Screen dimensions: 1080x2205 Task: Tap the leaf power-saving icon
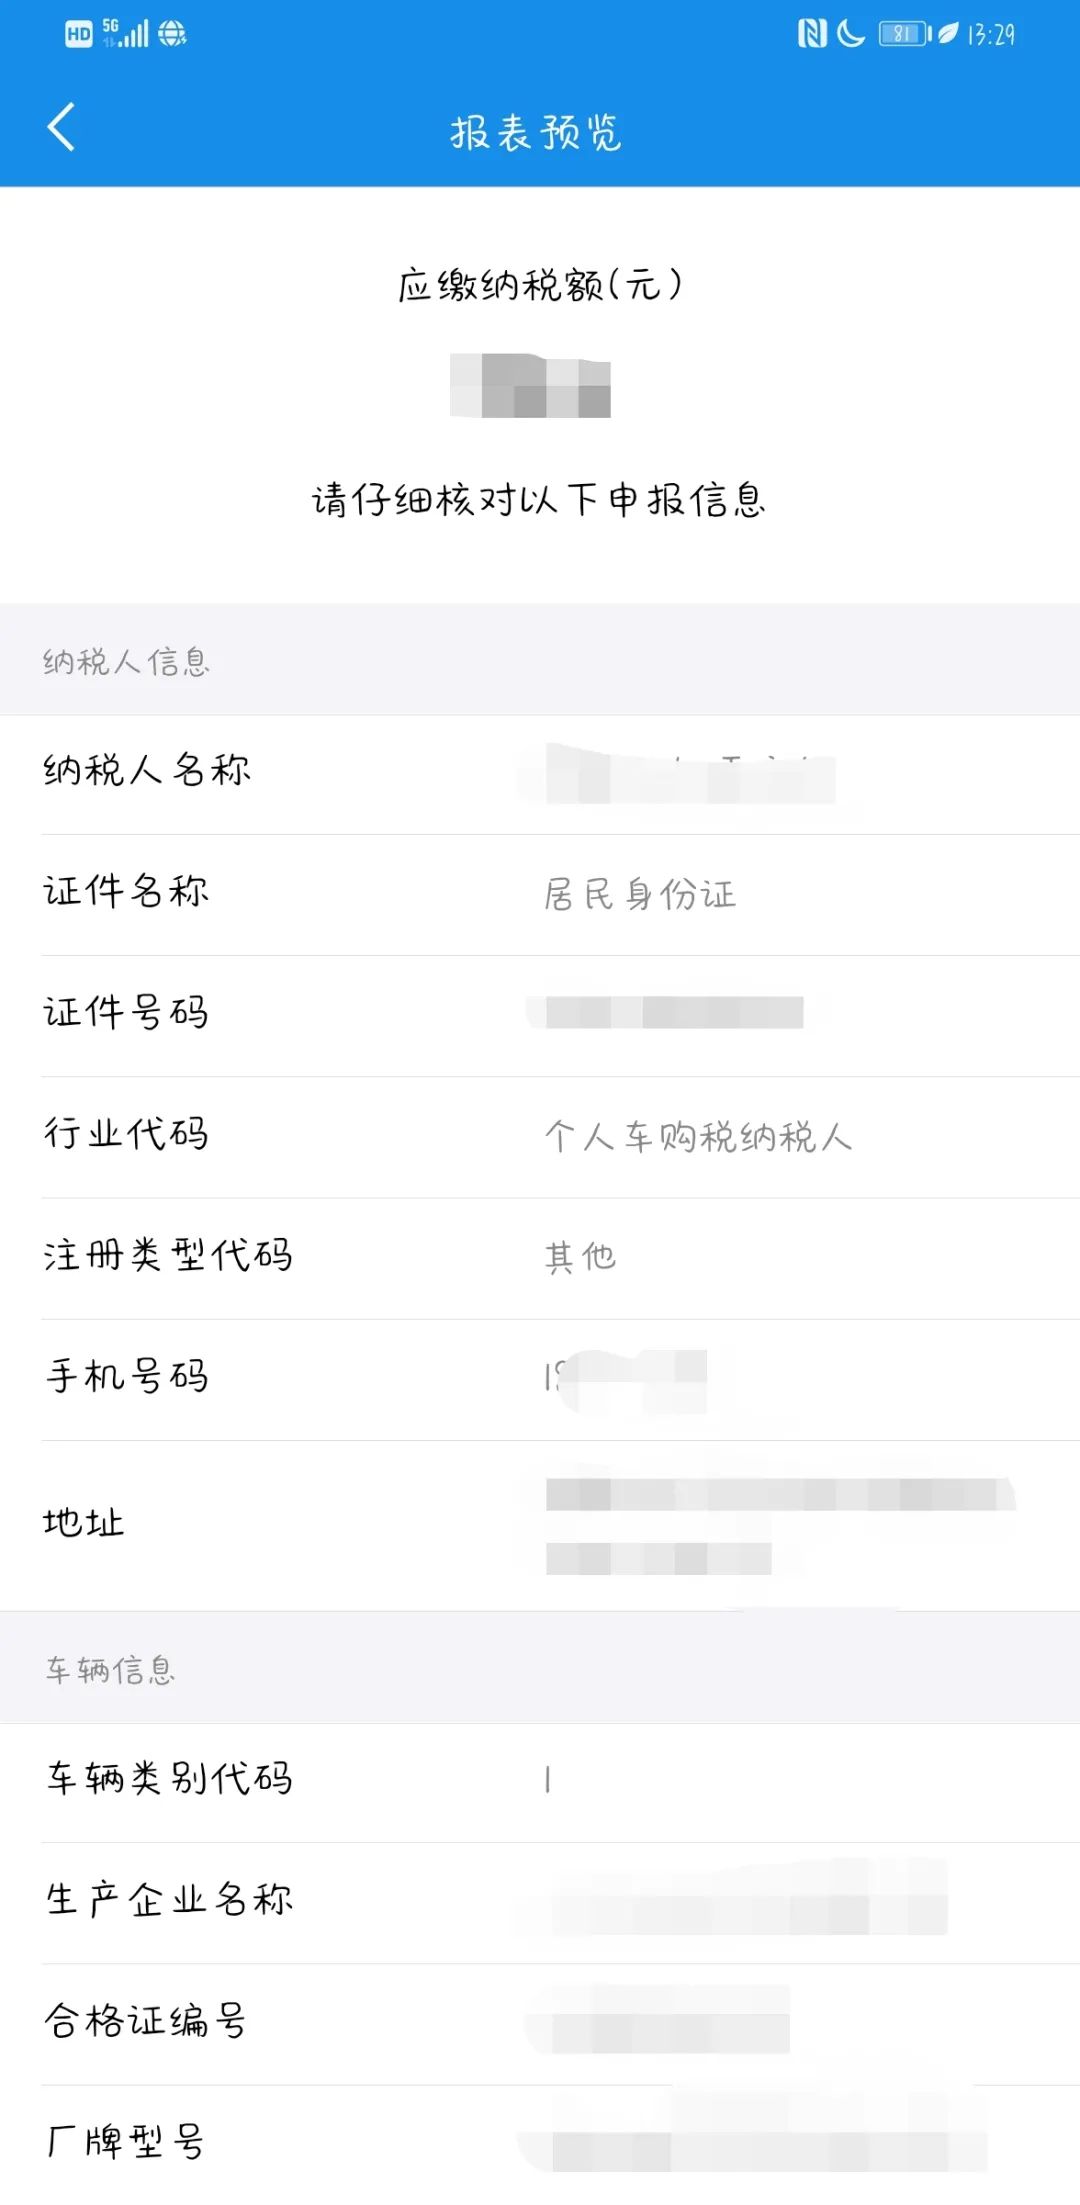947,34
